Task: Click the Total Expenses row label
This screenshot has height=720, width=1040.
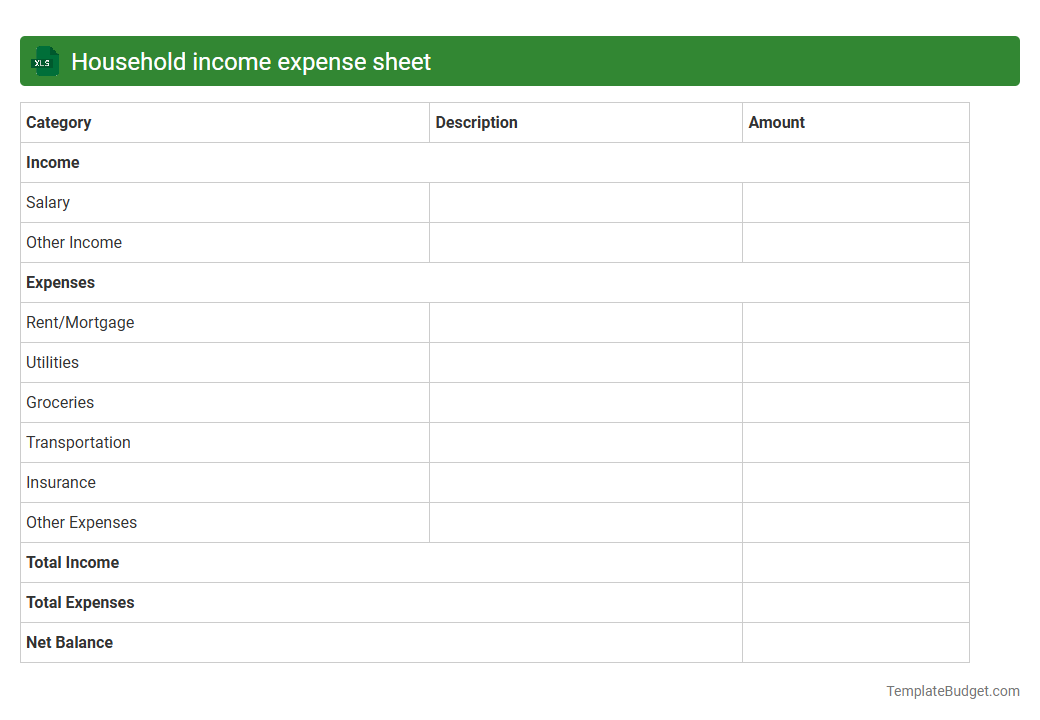Action: 80,602
